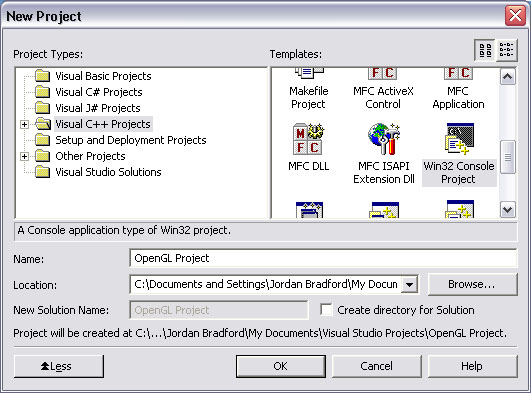Click OK to create the project
The height and width of the screenshot is (393, 531).
(281, 366)
